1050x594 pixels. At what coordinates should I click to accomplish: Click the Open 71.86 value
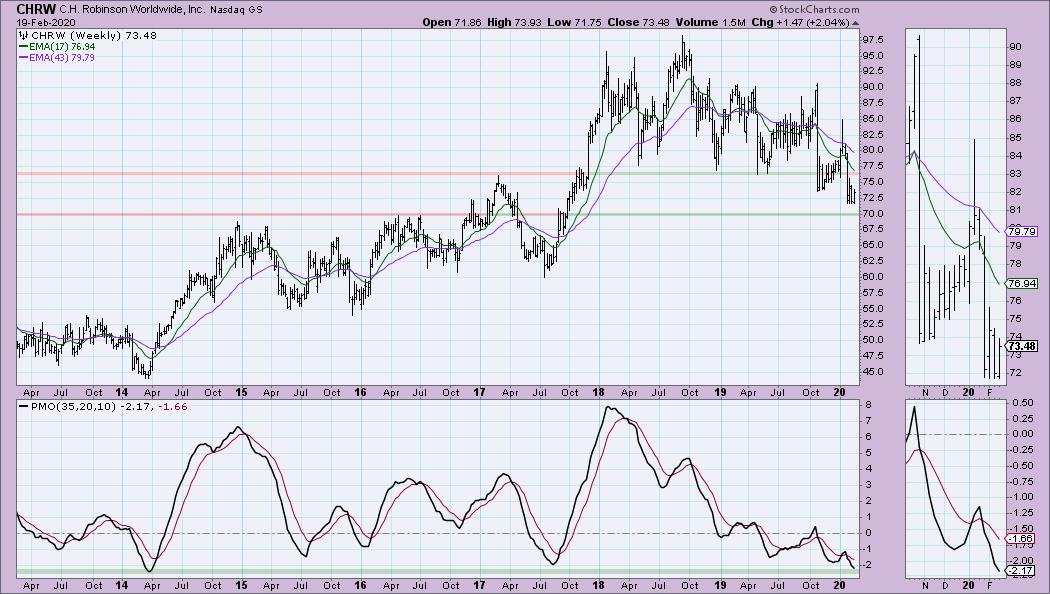[452, 22]
